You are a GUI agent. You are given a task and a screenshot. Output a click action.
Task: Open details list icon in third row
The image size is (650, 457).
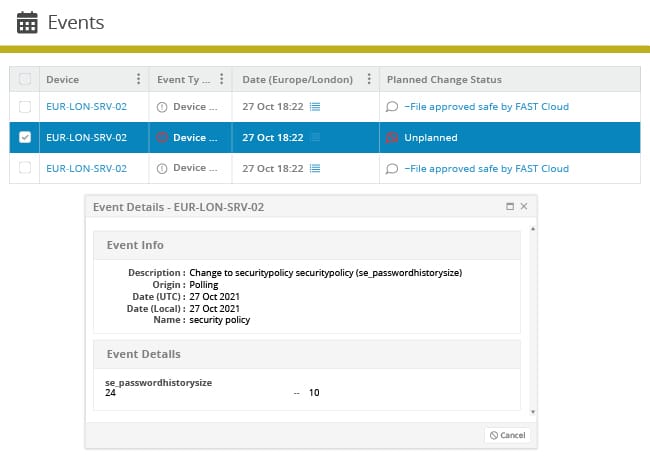[x=315, y=168]
